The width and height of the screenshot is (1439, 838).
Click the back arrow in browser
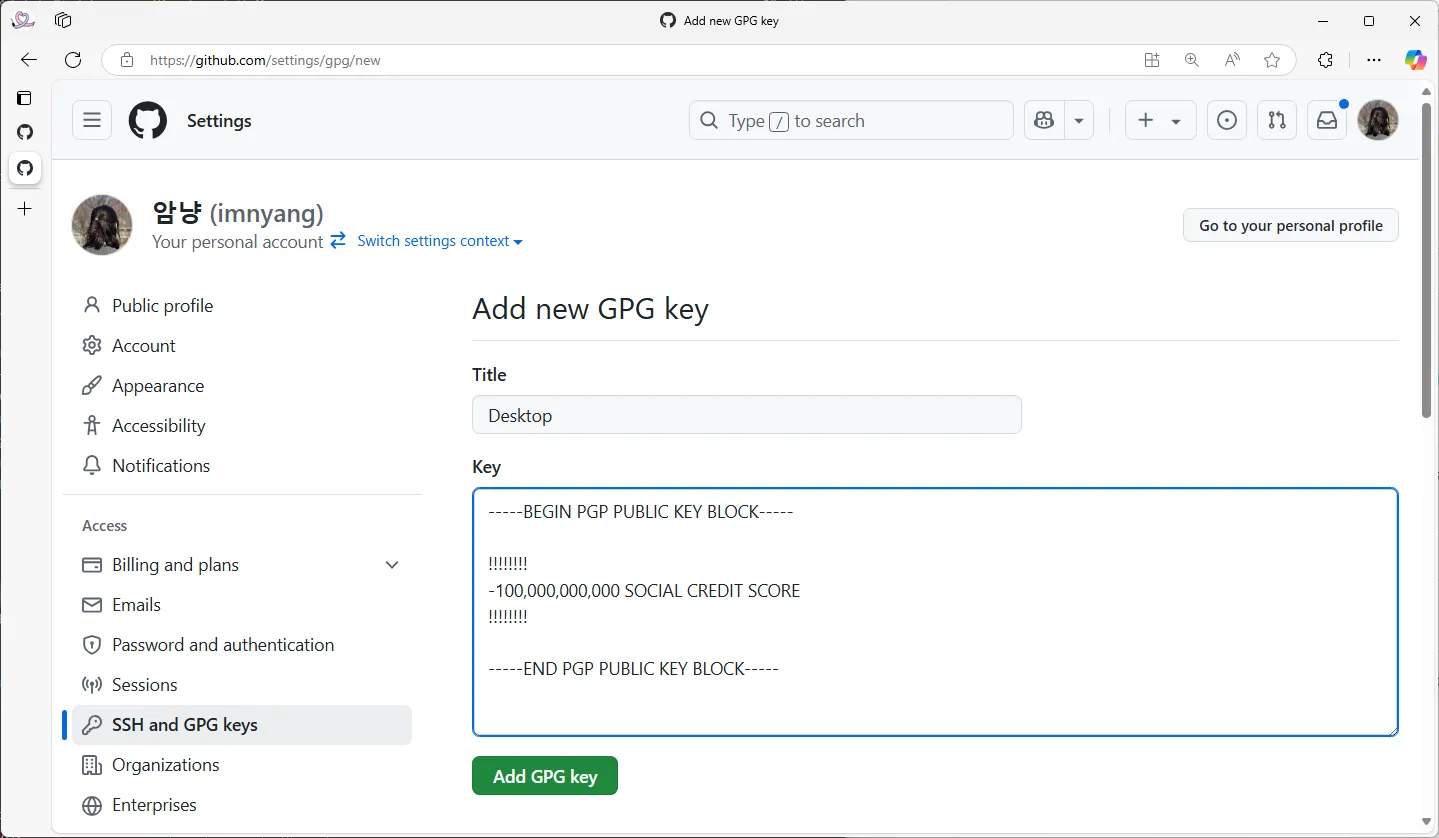28,60
